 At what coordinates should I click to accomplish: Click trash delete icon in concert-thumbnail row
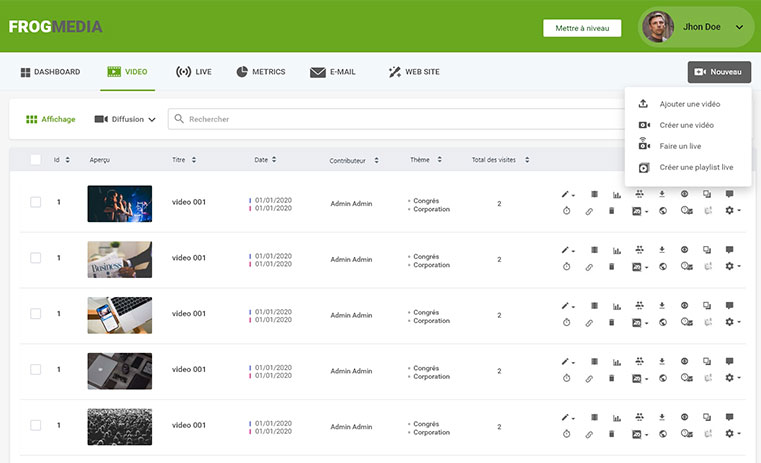point(612,211)
